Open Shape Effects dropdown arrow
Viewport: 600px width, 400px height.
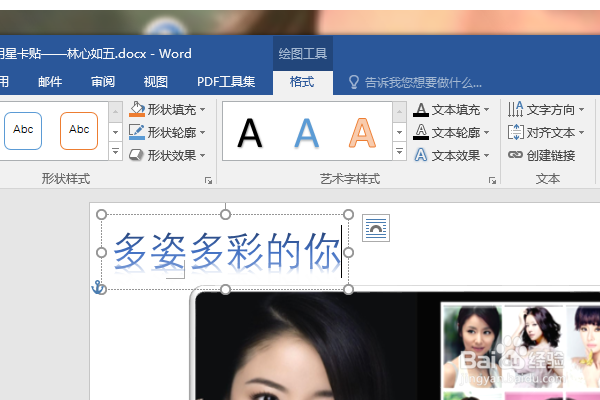202,155
